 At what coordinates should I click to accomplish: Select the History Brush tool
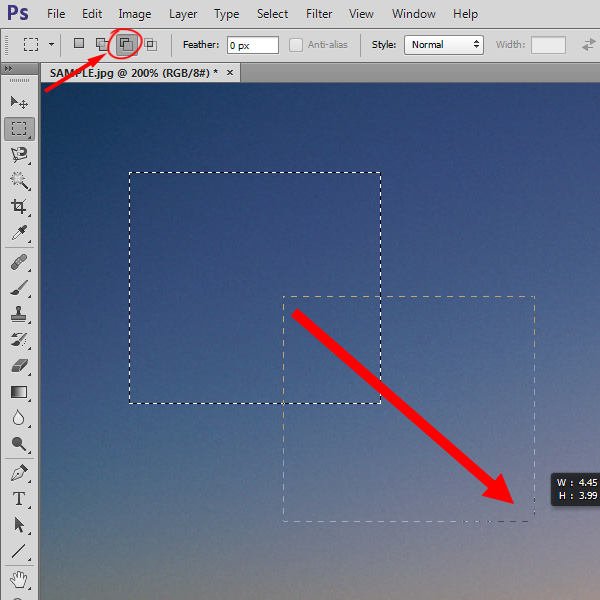[x=19, y=340]
